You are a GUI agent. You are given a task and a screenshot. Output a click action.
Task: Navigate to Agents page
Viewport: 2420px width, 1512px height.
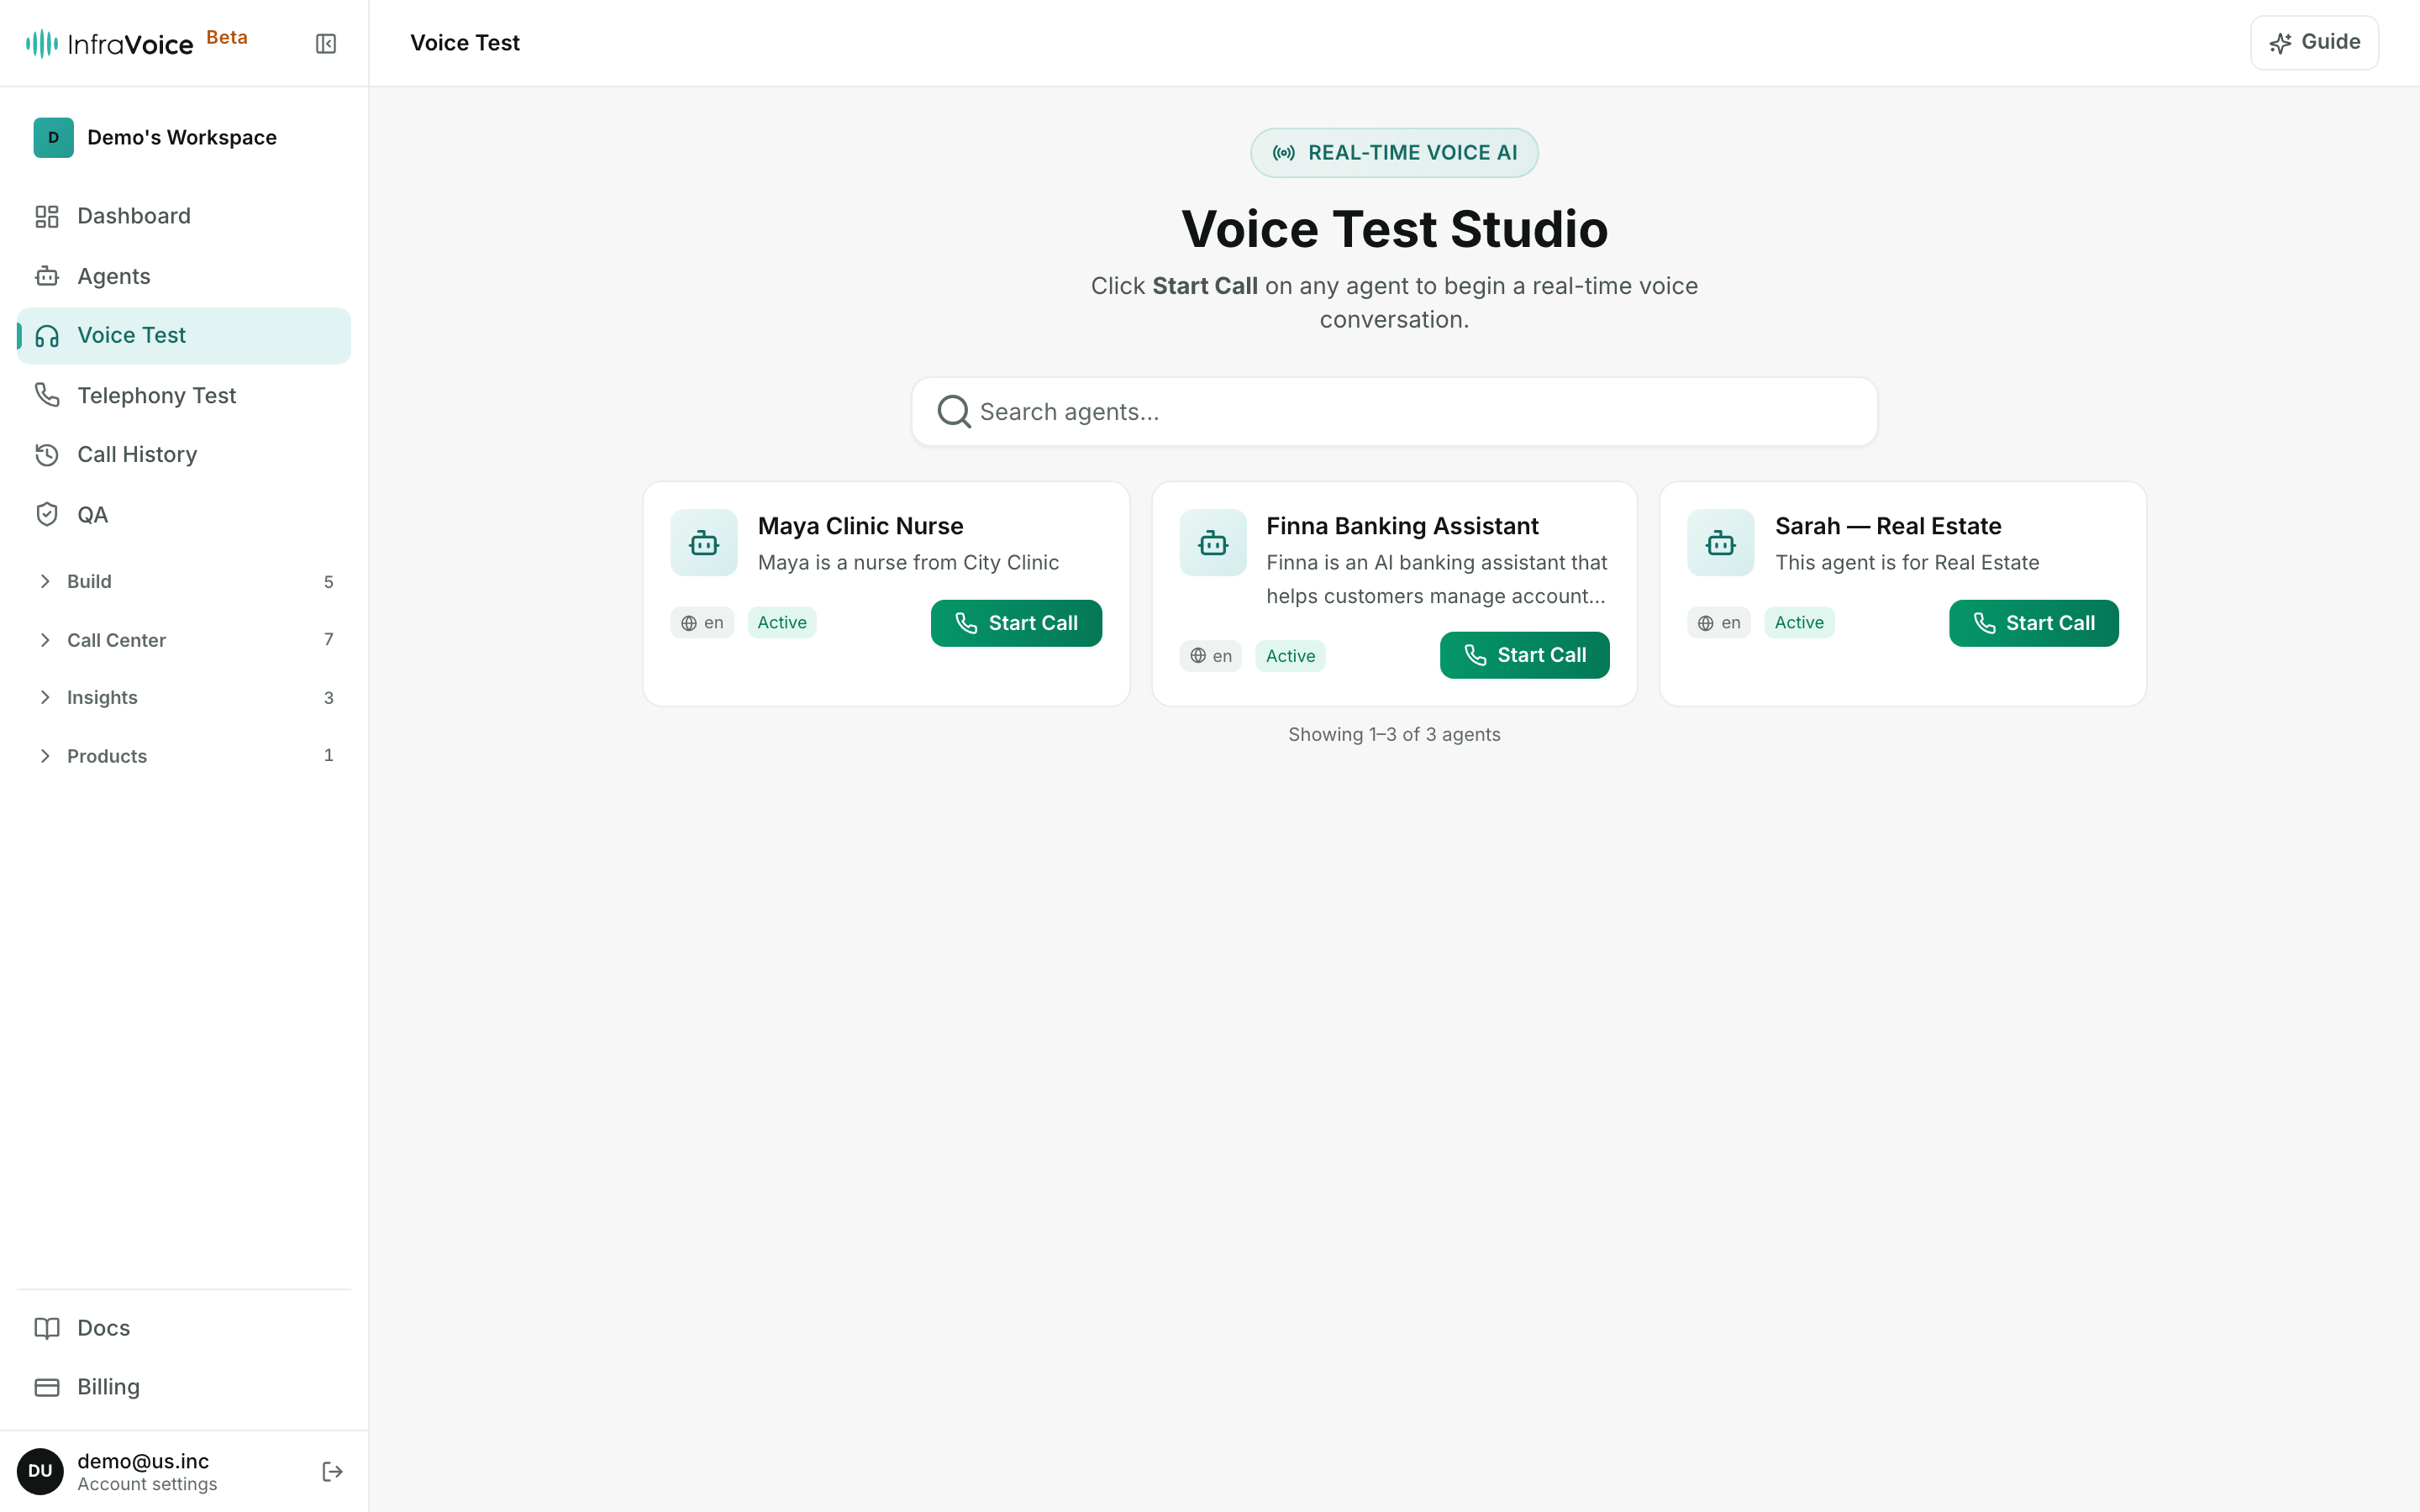point(184,276)
